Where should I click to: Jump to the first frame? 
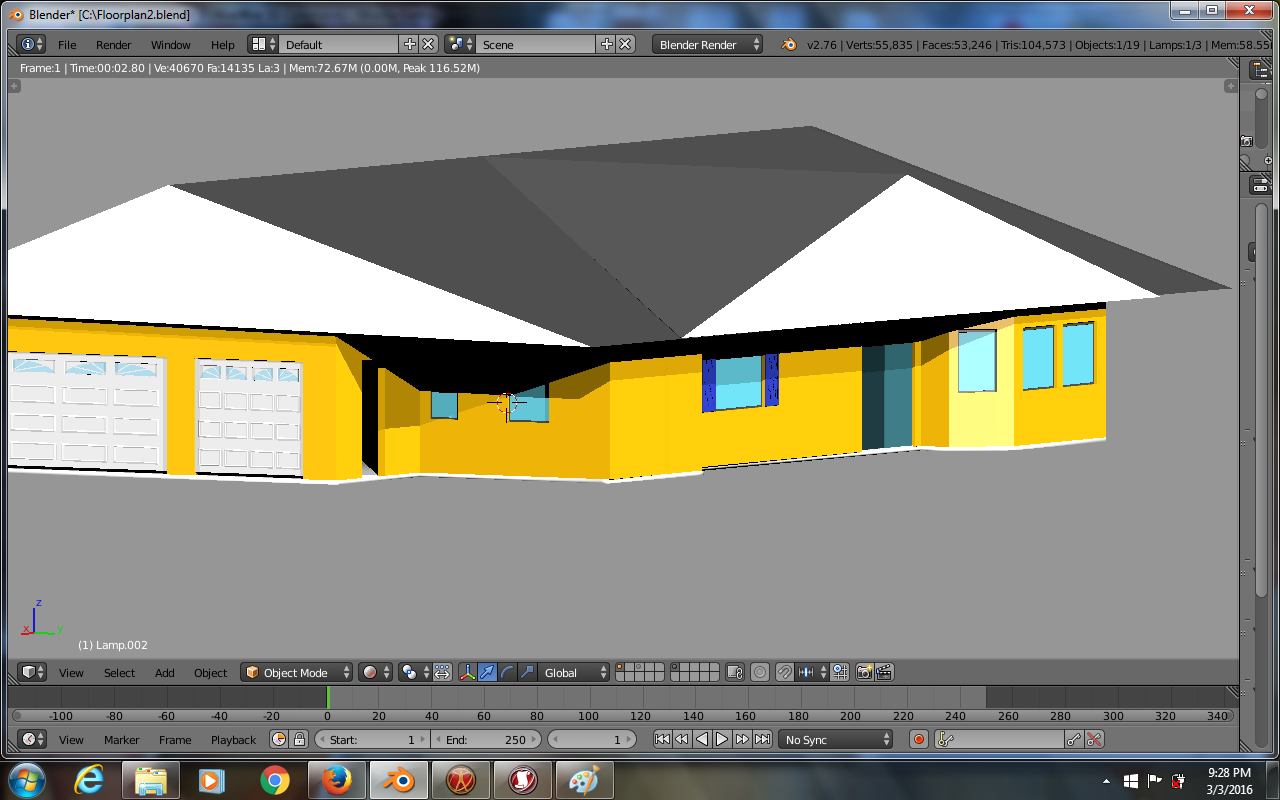pos(662,739)
